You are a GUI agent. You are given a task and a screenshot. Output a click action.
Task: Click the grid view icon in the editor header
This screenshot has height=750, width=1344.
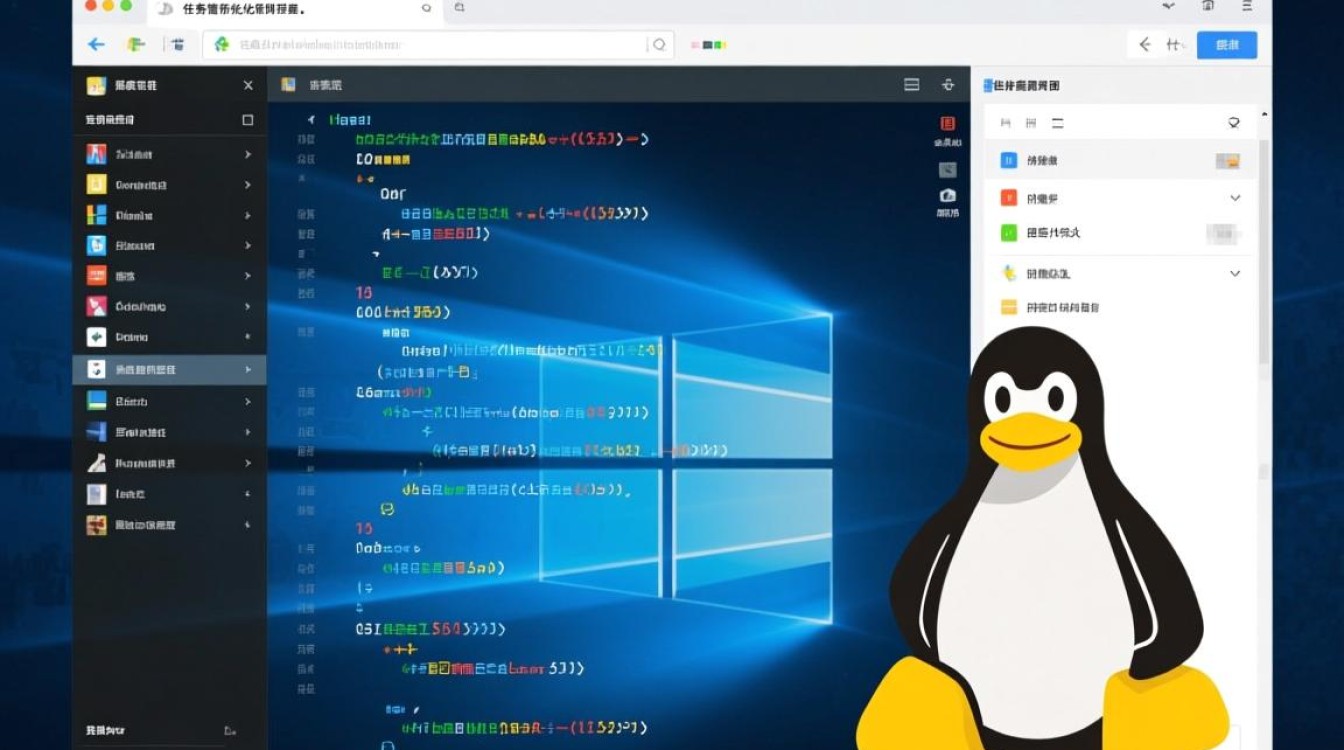click(911, 85)
